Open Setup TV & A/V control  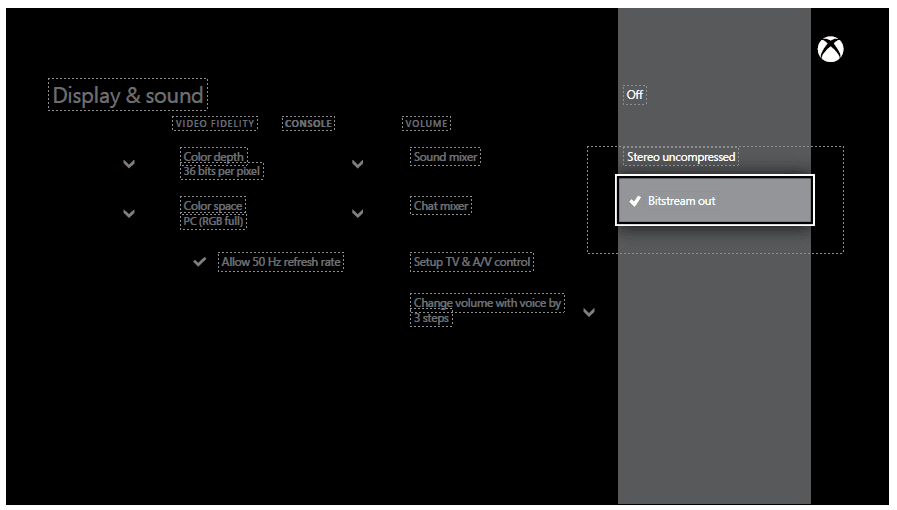tap(472, 262)
